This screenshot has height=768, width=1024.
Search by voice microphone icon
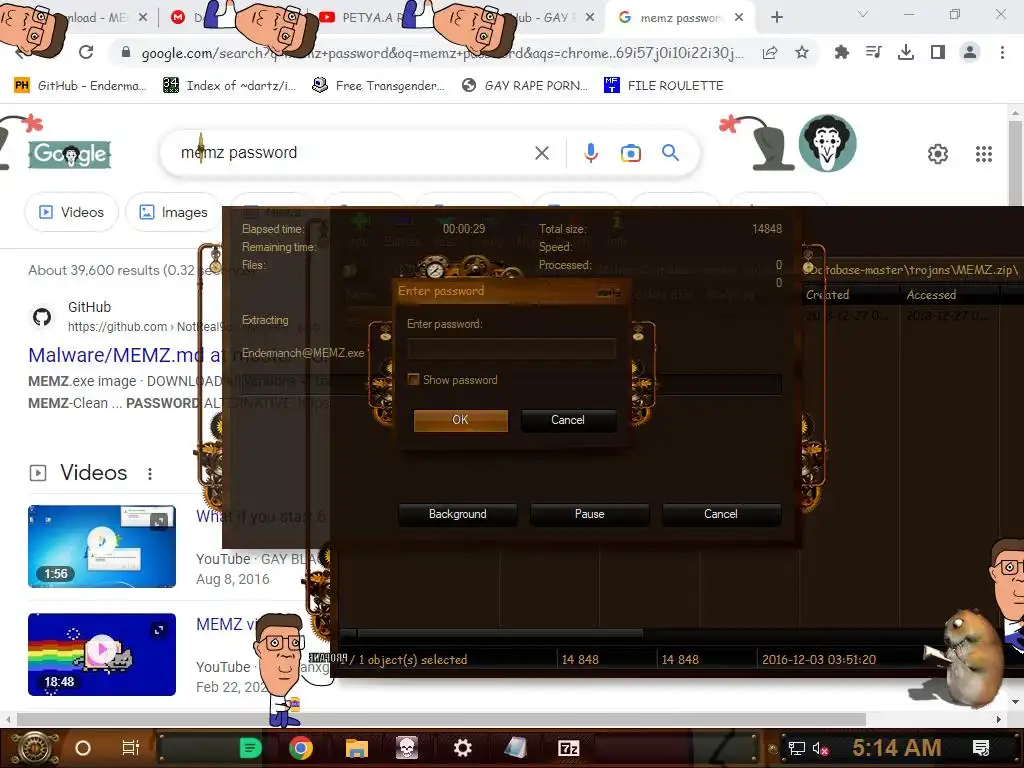pyautogui.click(x=591, y=153)
